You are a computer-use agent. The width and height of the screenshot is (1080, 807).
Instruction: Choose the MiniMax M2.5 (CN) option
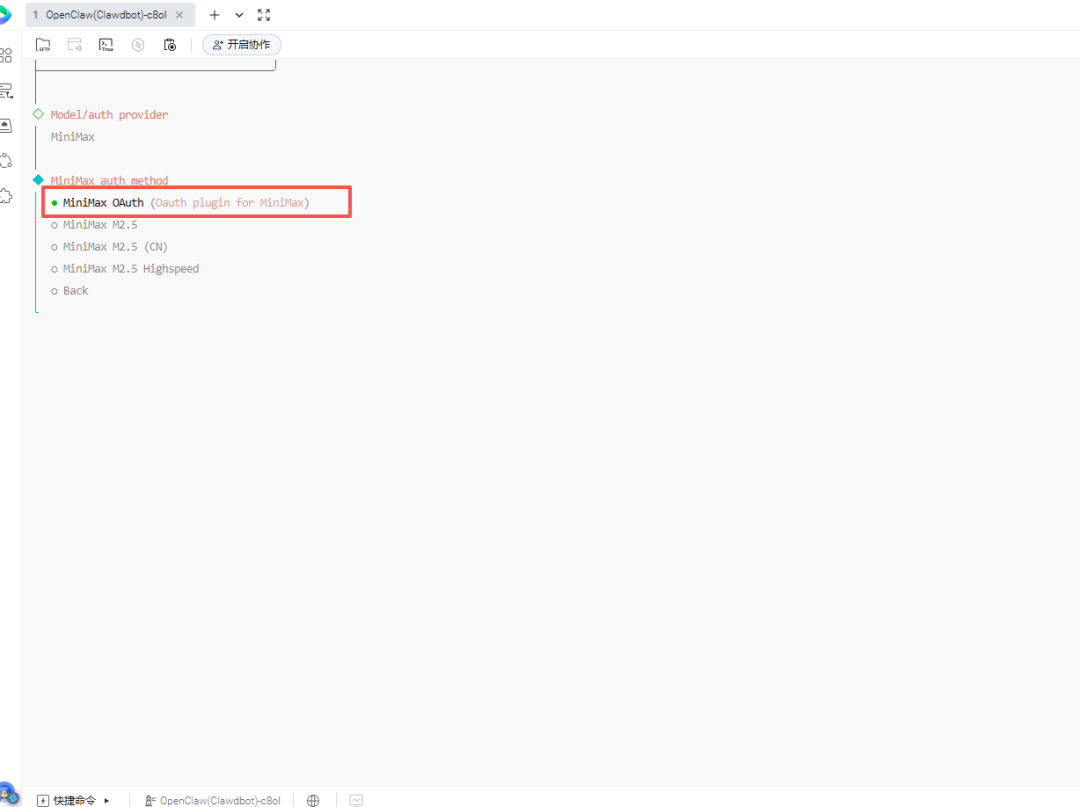[110, 247]
